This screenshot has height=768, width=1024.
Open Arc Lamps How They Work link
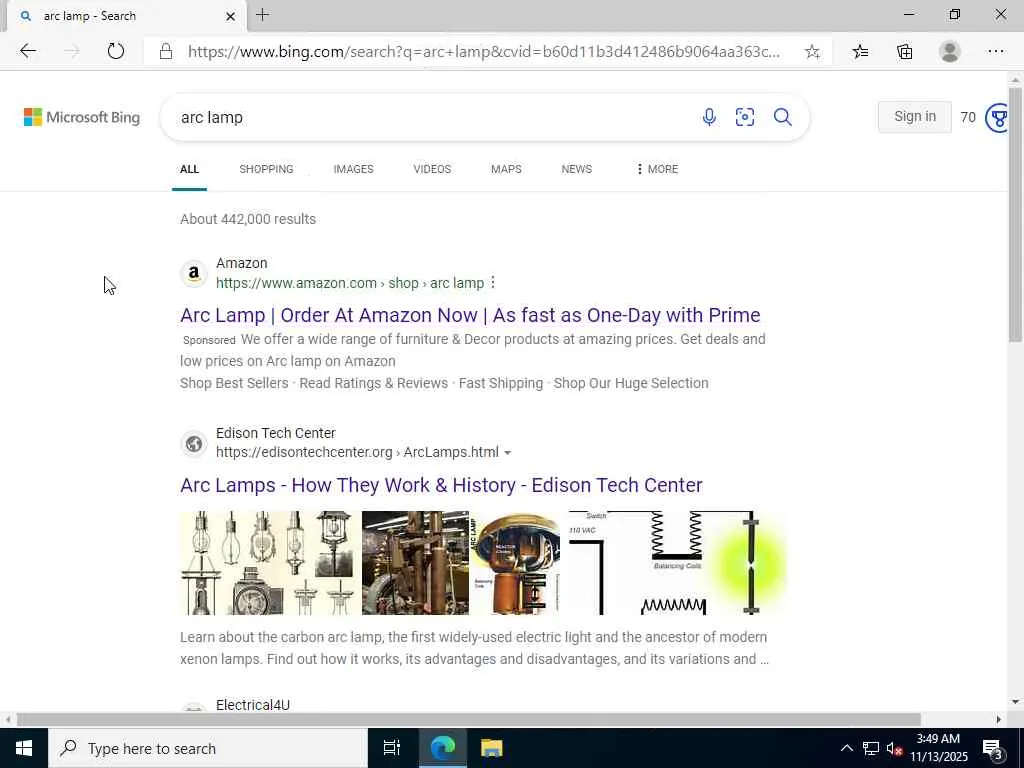441,485
